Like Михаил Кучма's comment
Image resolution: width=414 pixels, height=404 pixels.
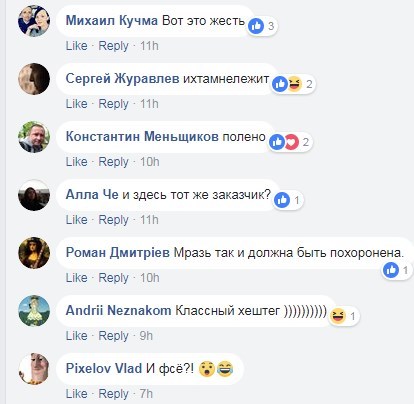(76, 46)
